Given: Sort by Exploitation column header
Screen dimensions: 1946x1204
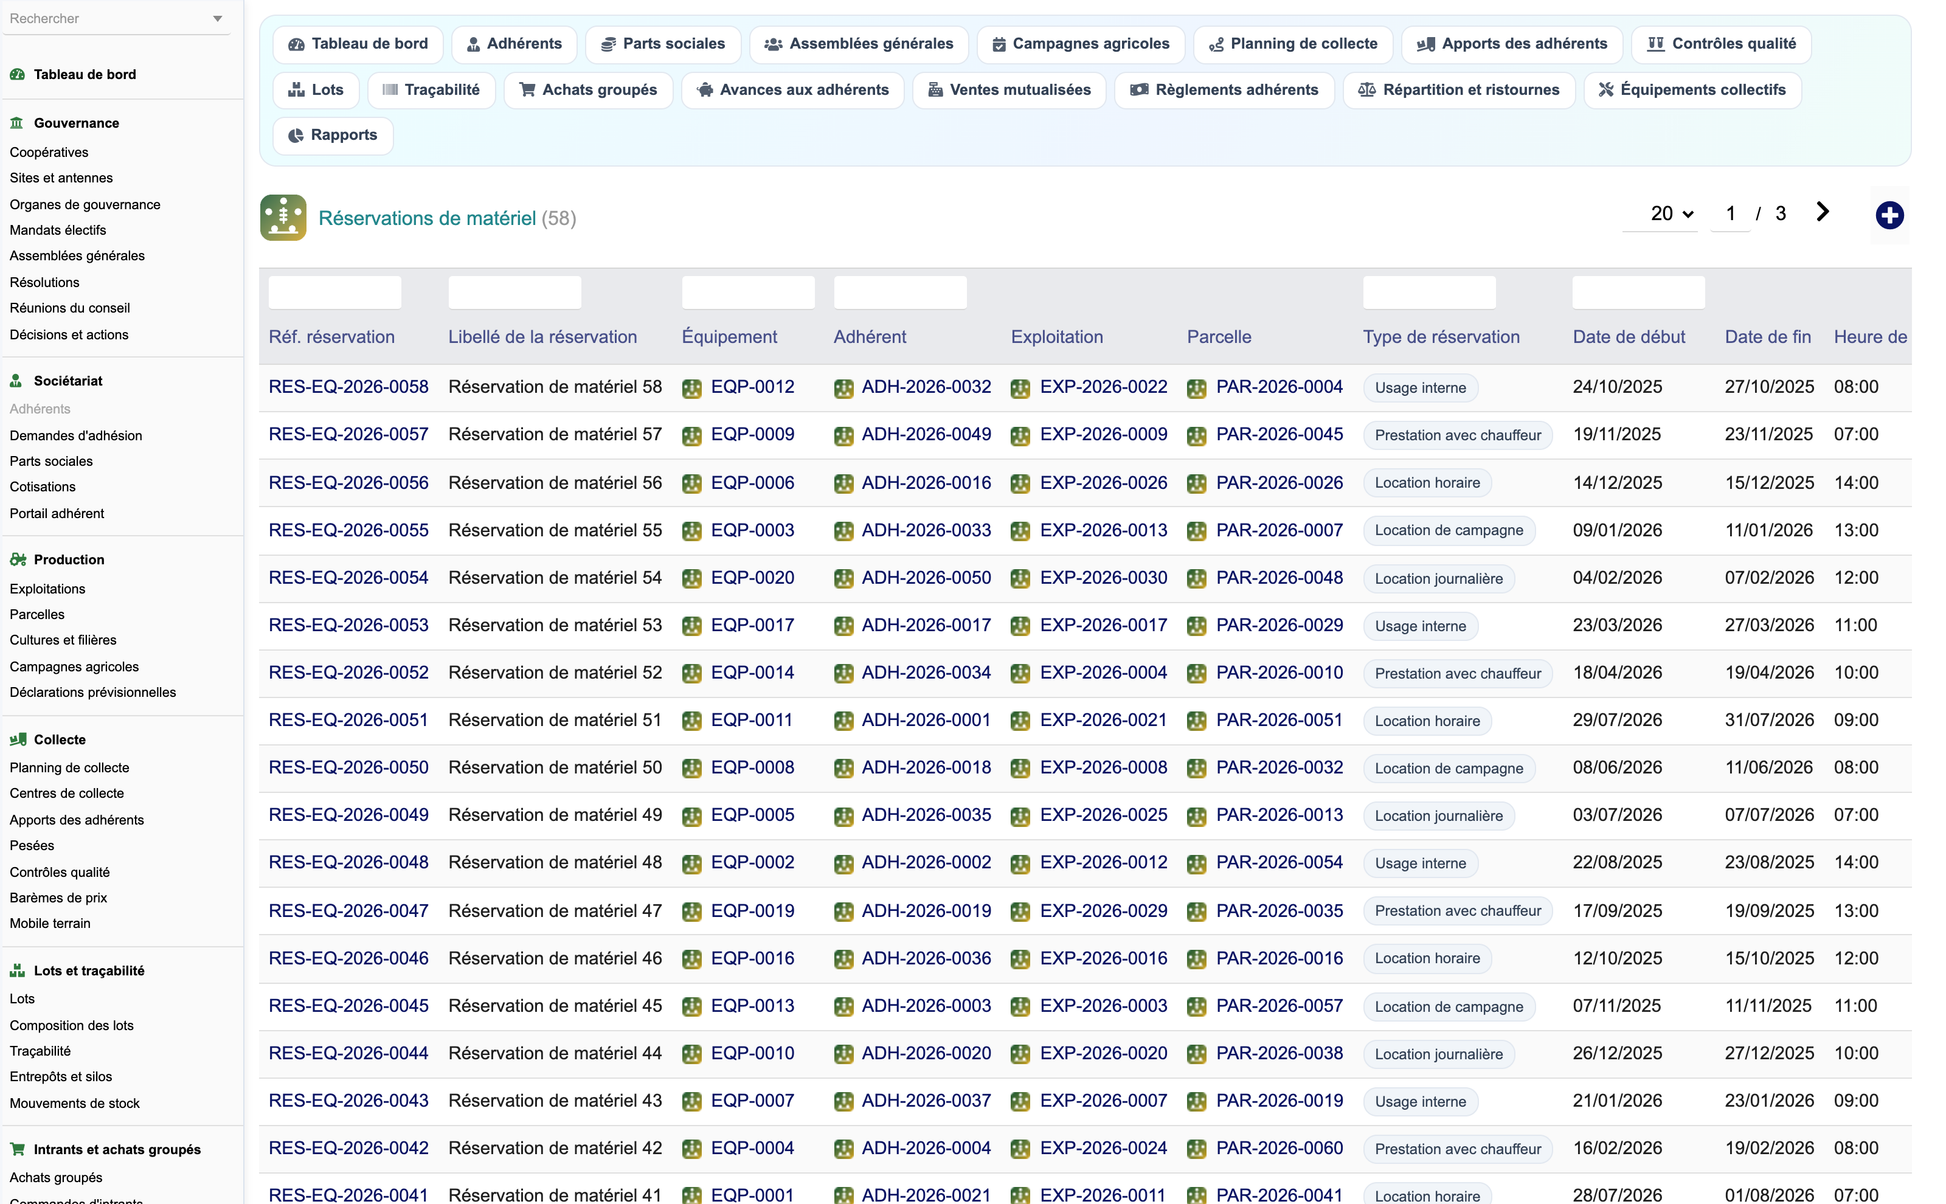Looking at the screenshot, I should pos(1057,337).
